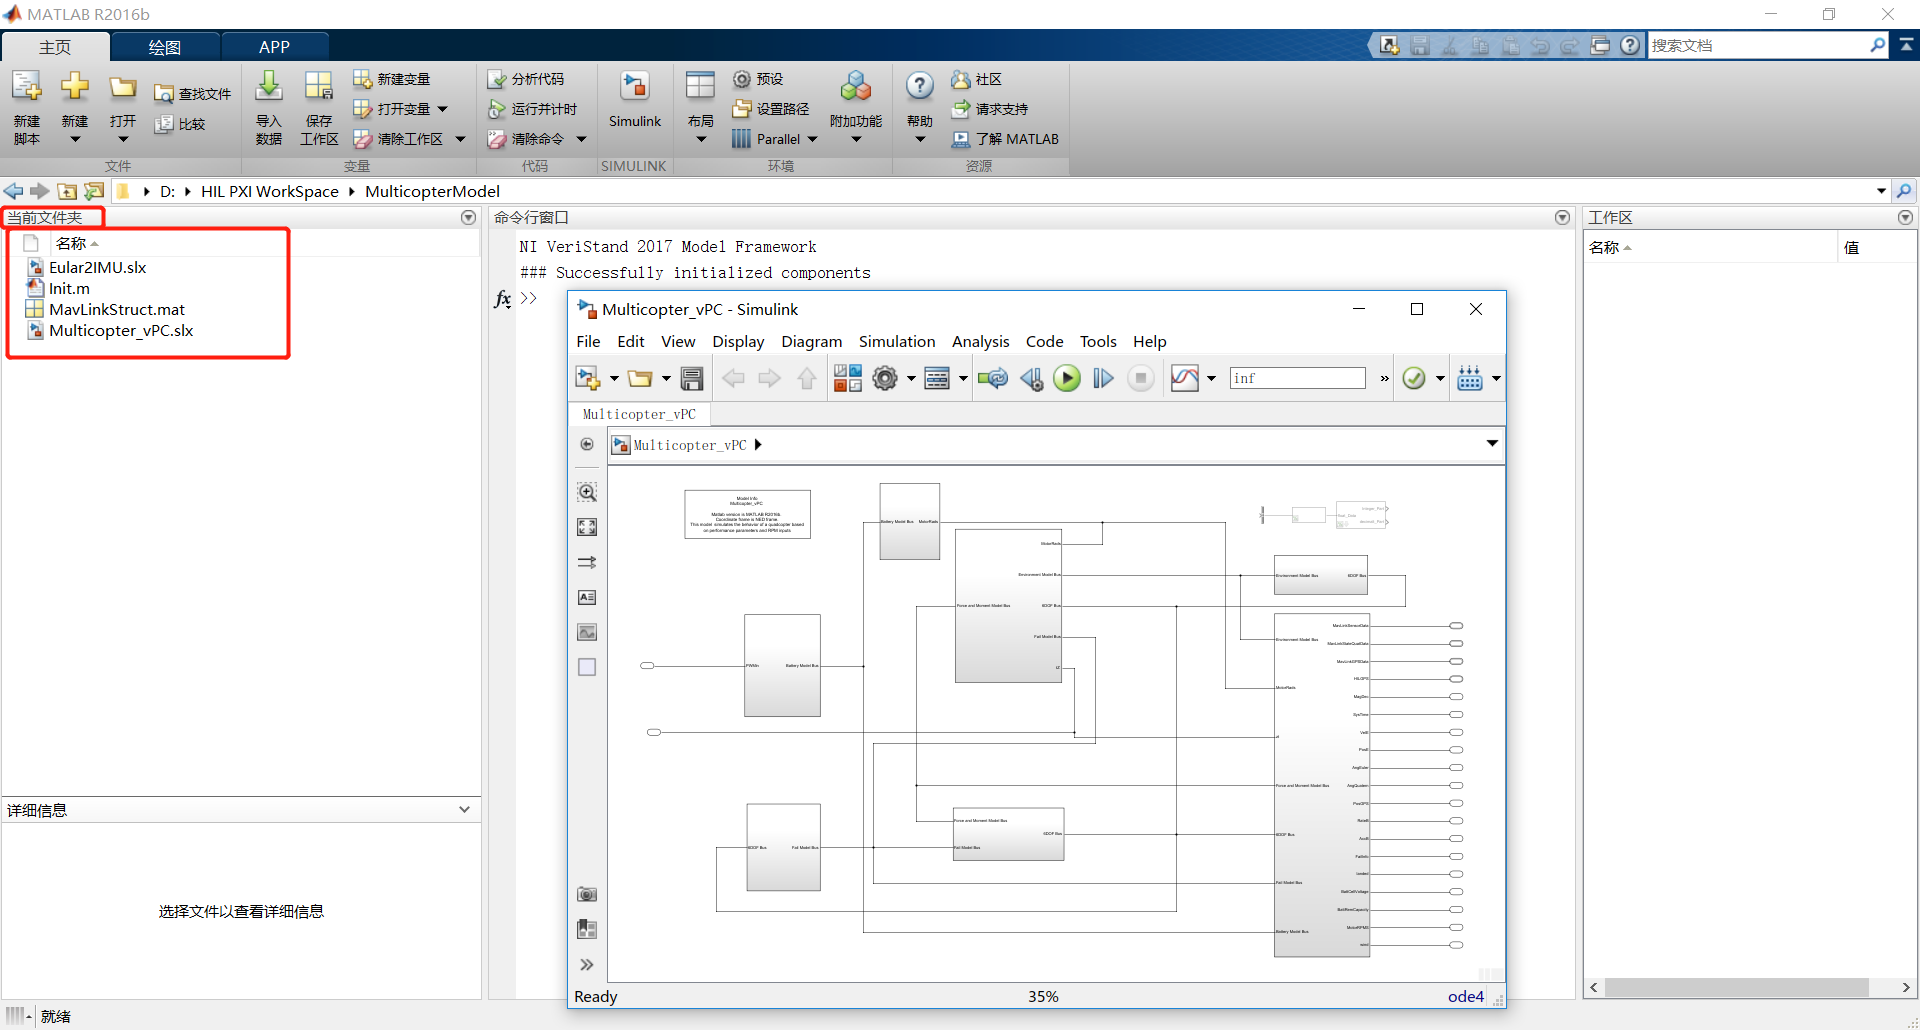Viewport: 1920px width, 1030px height.
Task: Click New Variable (新建变量) button
Action: [392, 79]
